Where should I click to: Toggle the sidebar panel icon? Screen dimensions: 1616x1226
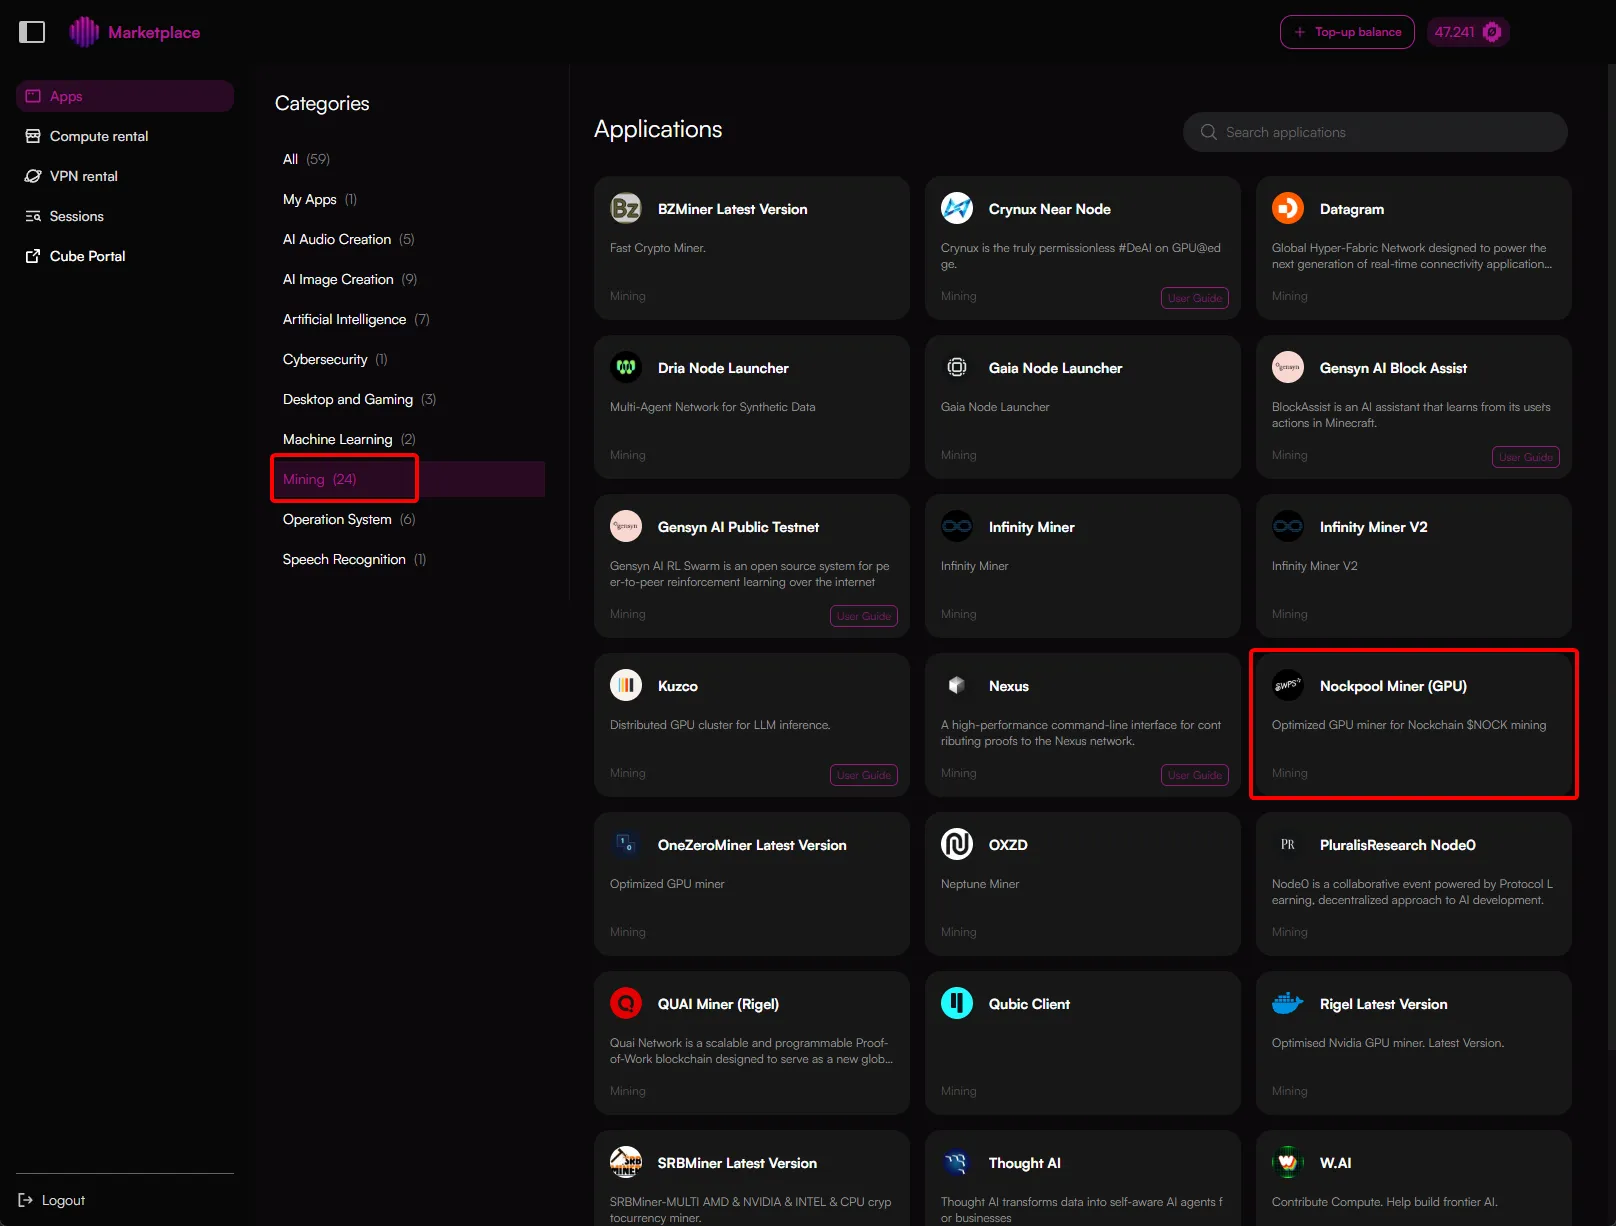[32, 32]
